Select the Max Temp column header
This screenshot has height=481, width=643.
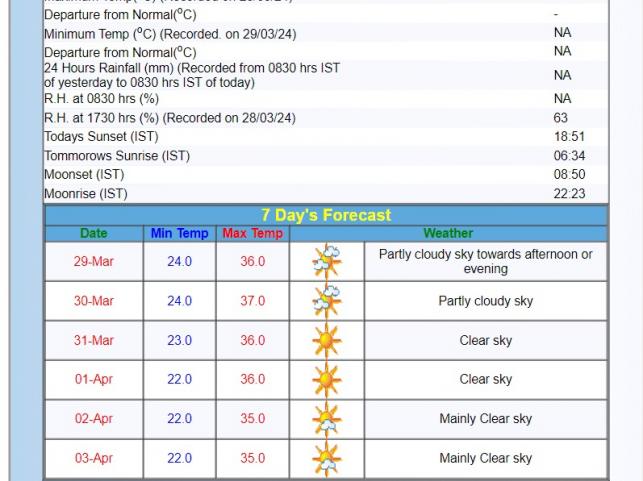click(x=252, y=233)
